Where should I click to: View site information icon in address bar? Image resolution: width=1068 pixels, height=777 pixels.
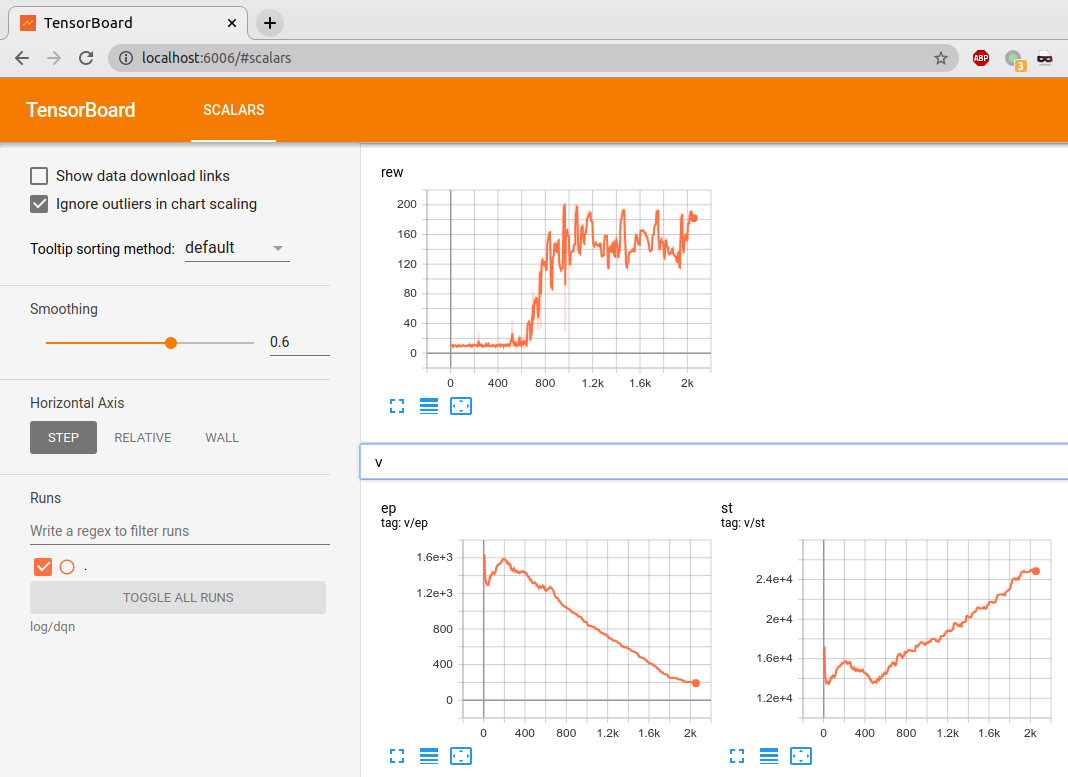(x=126, y=58)
